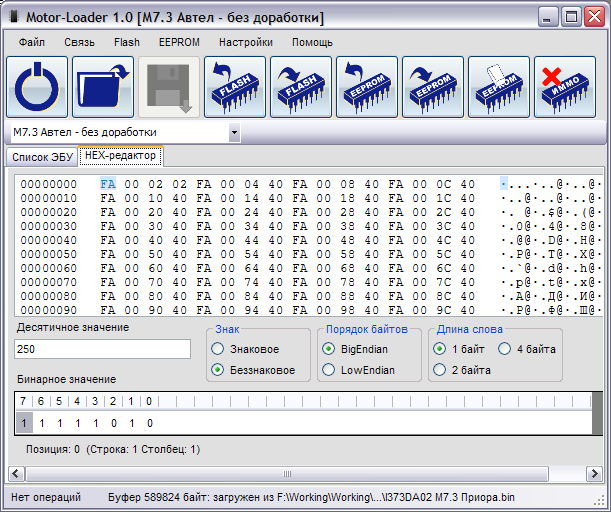611x512 pixels.
Task: Open the Flash menu
Action: pyautogui.click(x=127, y=42)
